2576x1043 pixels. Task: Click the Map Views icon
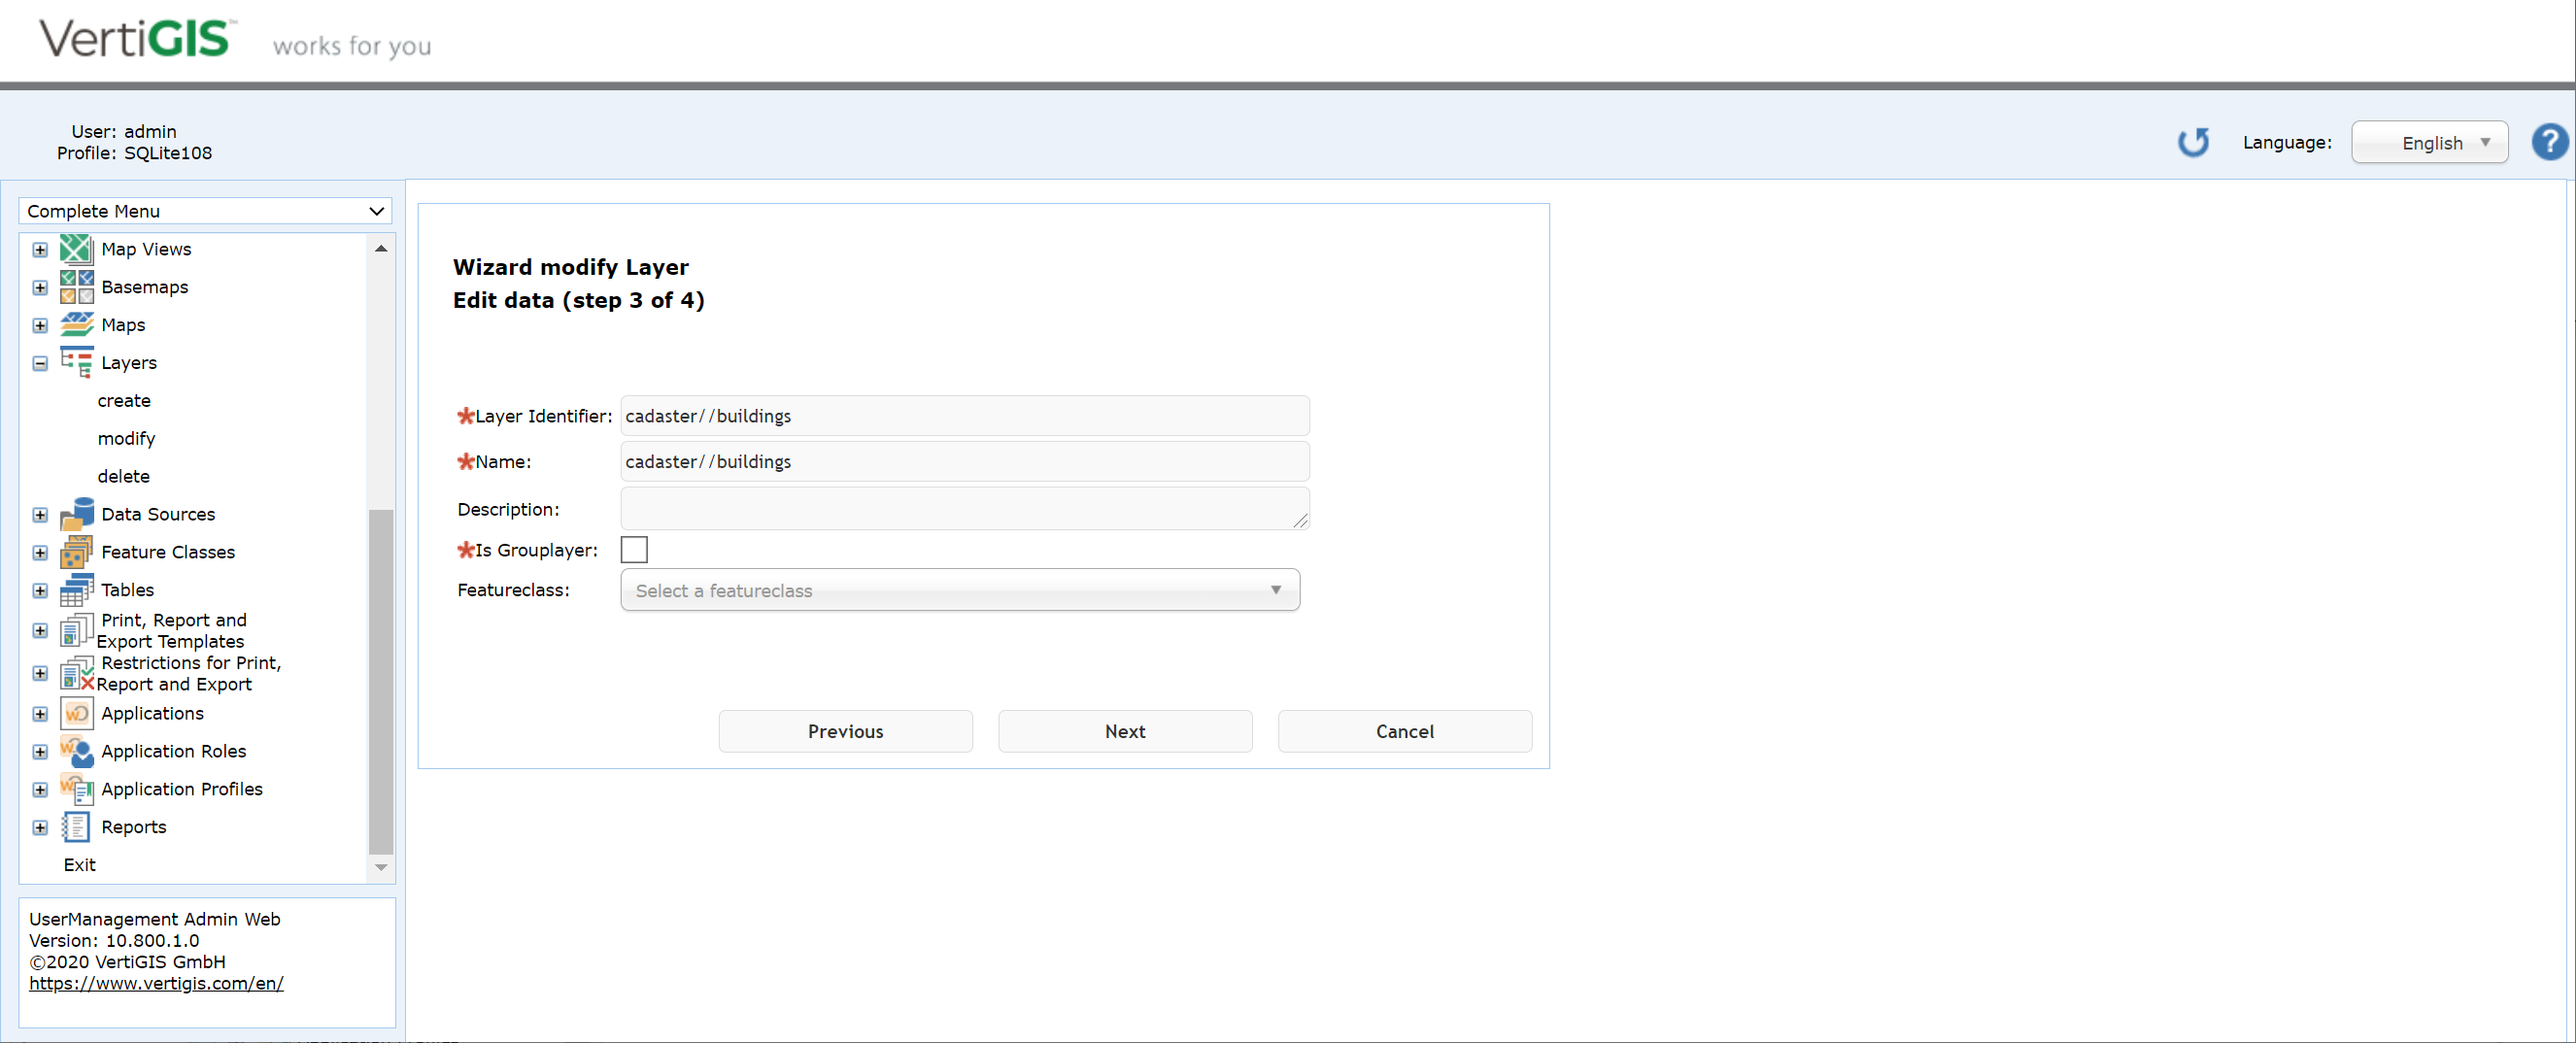coord(76,248)
